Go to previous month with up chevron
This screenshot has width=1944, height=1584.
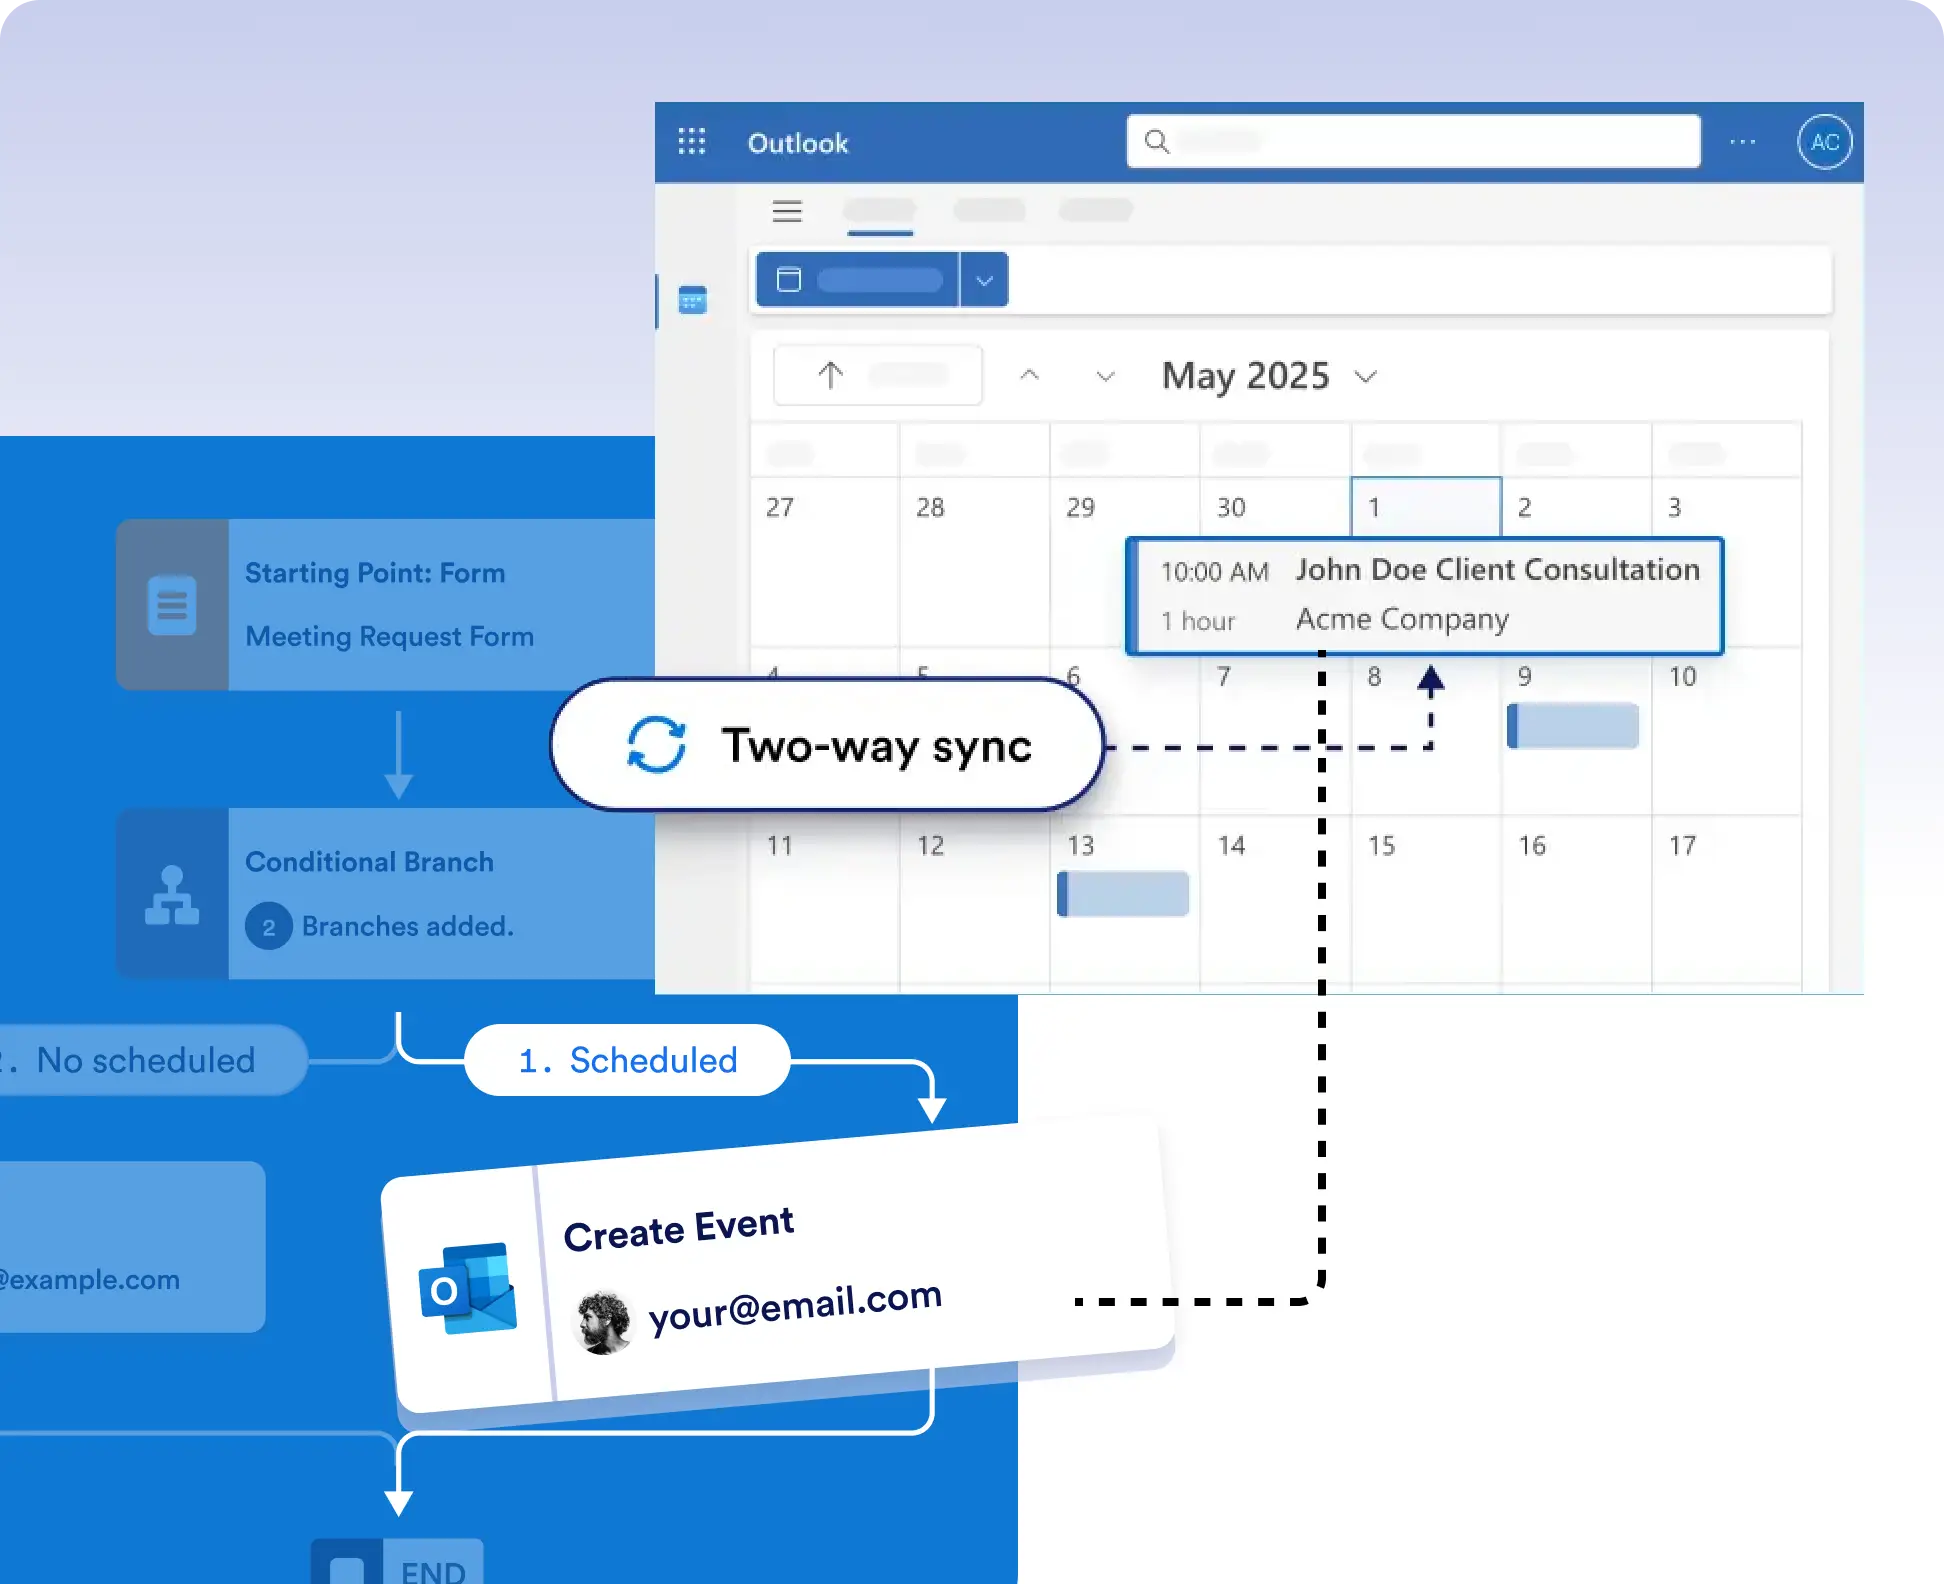[1029, 375]
